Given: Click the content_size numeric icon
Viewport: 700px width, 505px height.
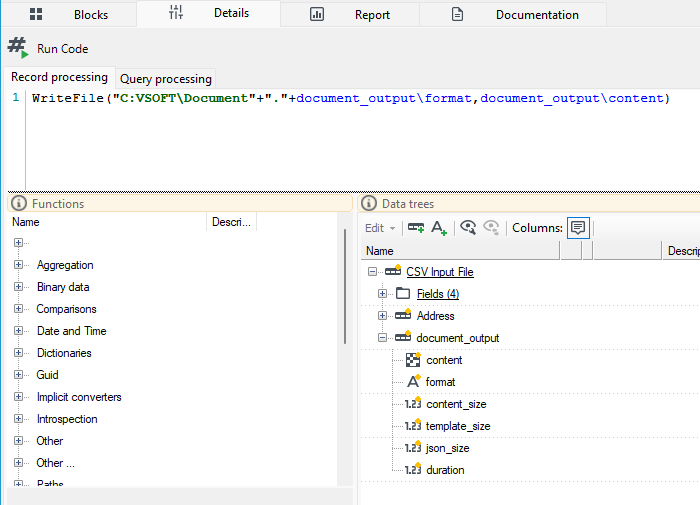Looking at the screenshot, I should 413,403.
